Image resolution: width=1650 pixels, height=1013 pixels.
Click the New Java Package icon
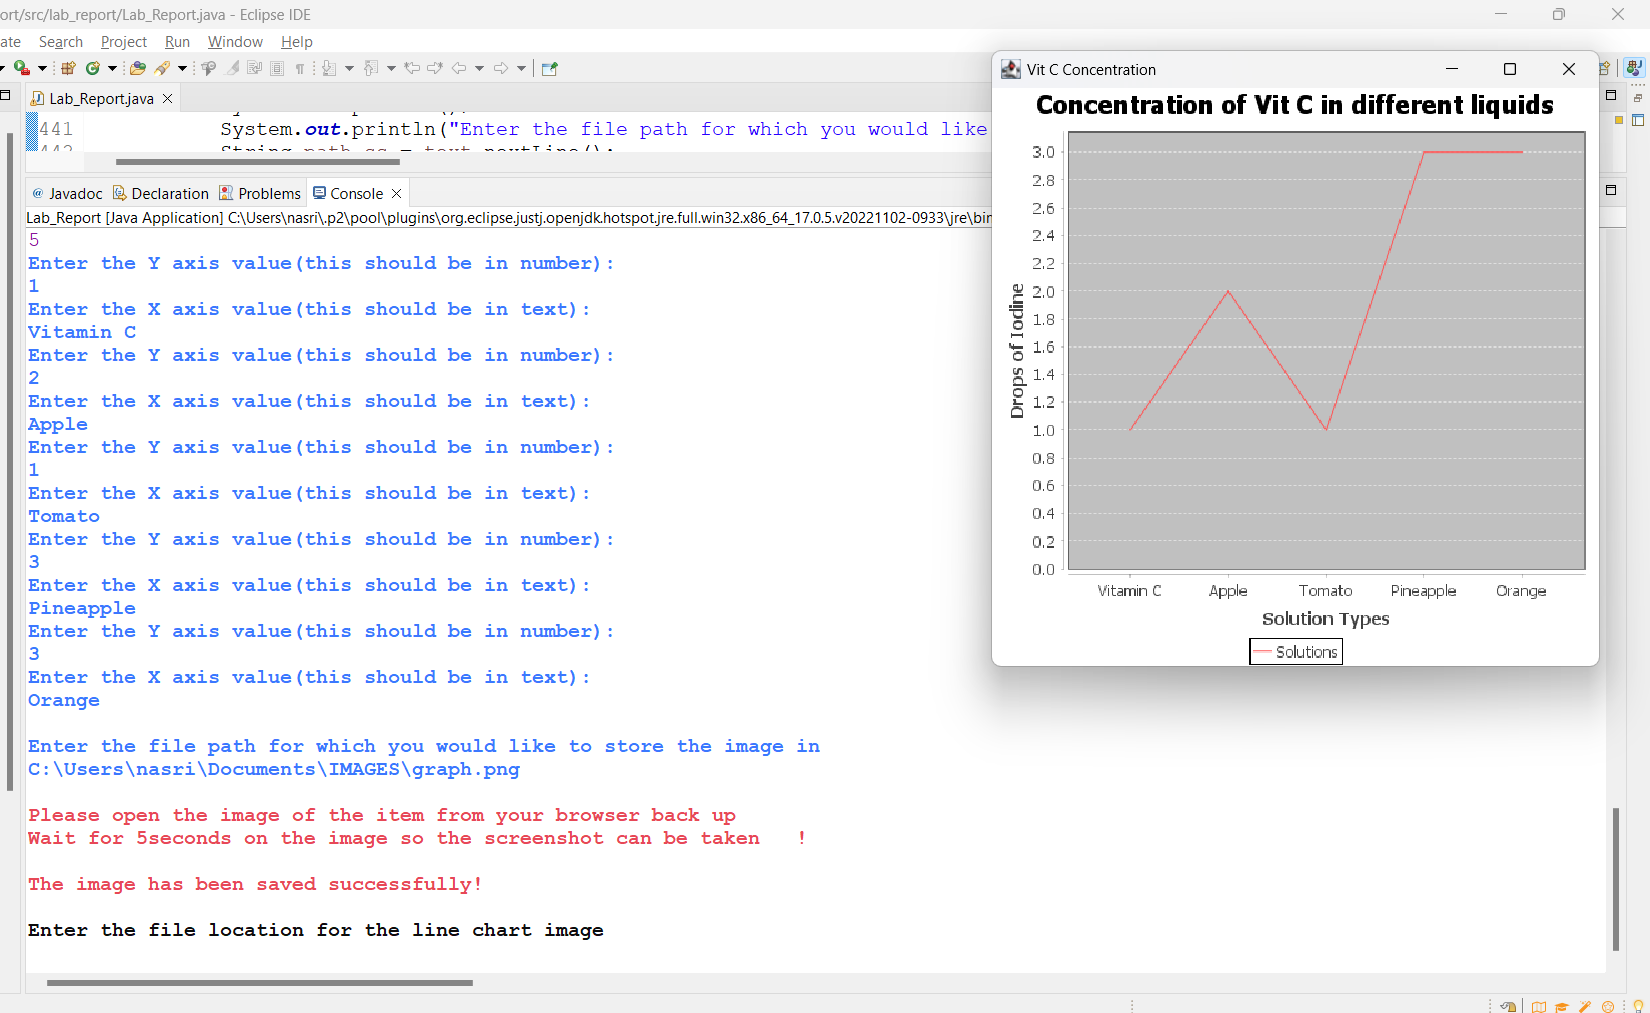click(x=68, y=68)
